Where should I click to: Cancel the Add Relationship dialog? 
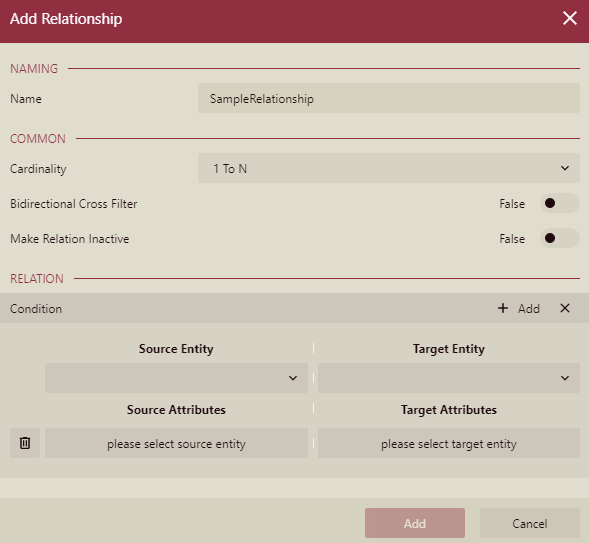pyautogui.click(x=530, y=523)
